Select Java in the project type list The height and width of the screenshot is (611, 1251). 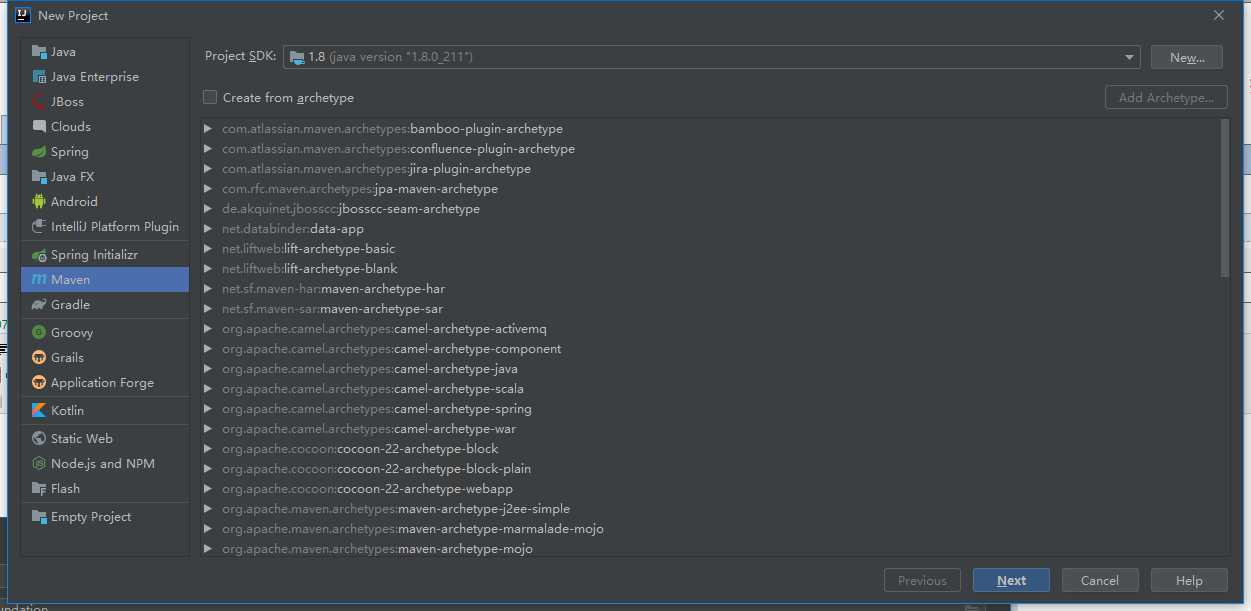click(105, 52)
